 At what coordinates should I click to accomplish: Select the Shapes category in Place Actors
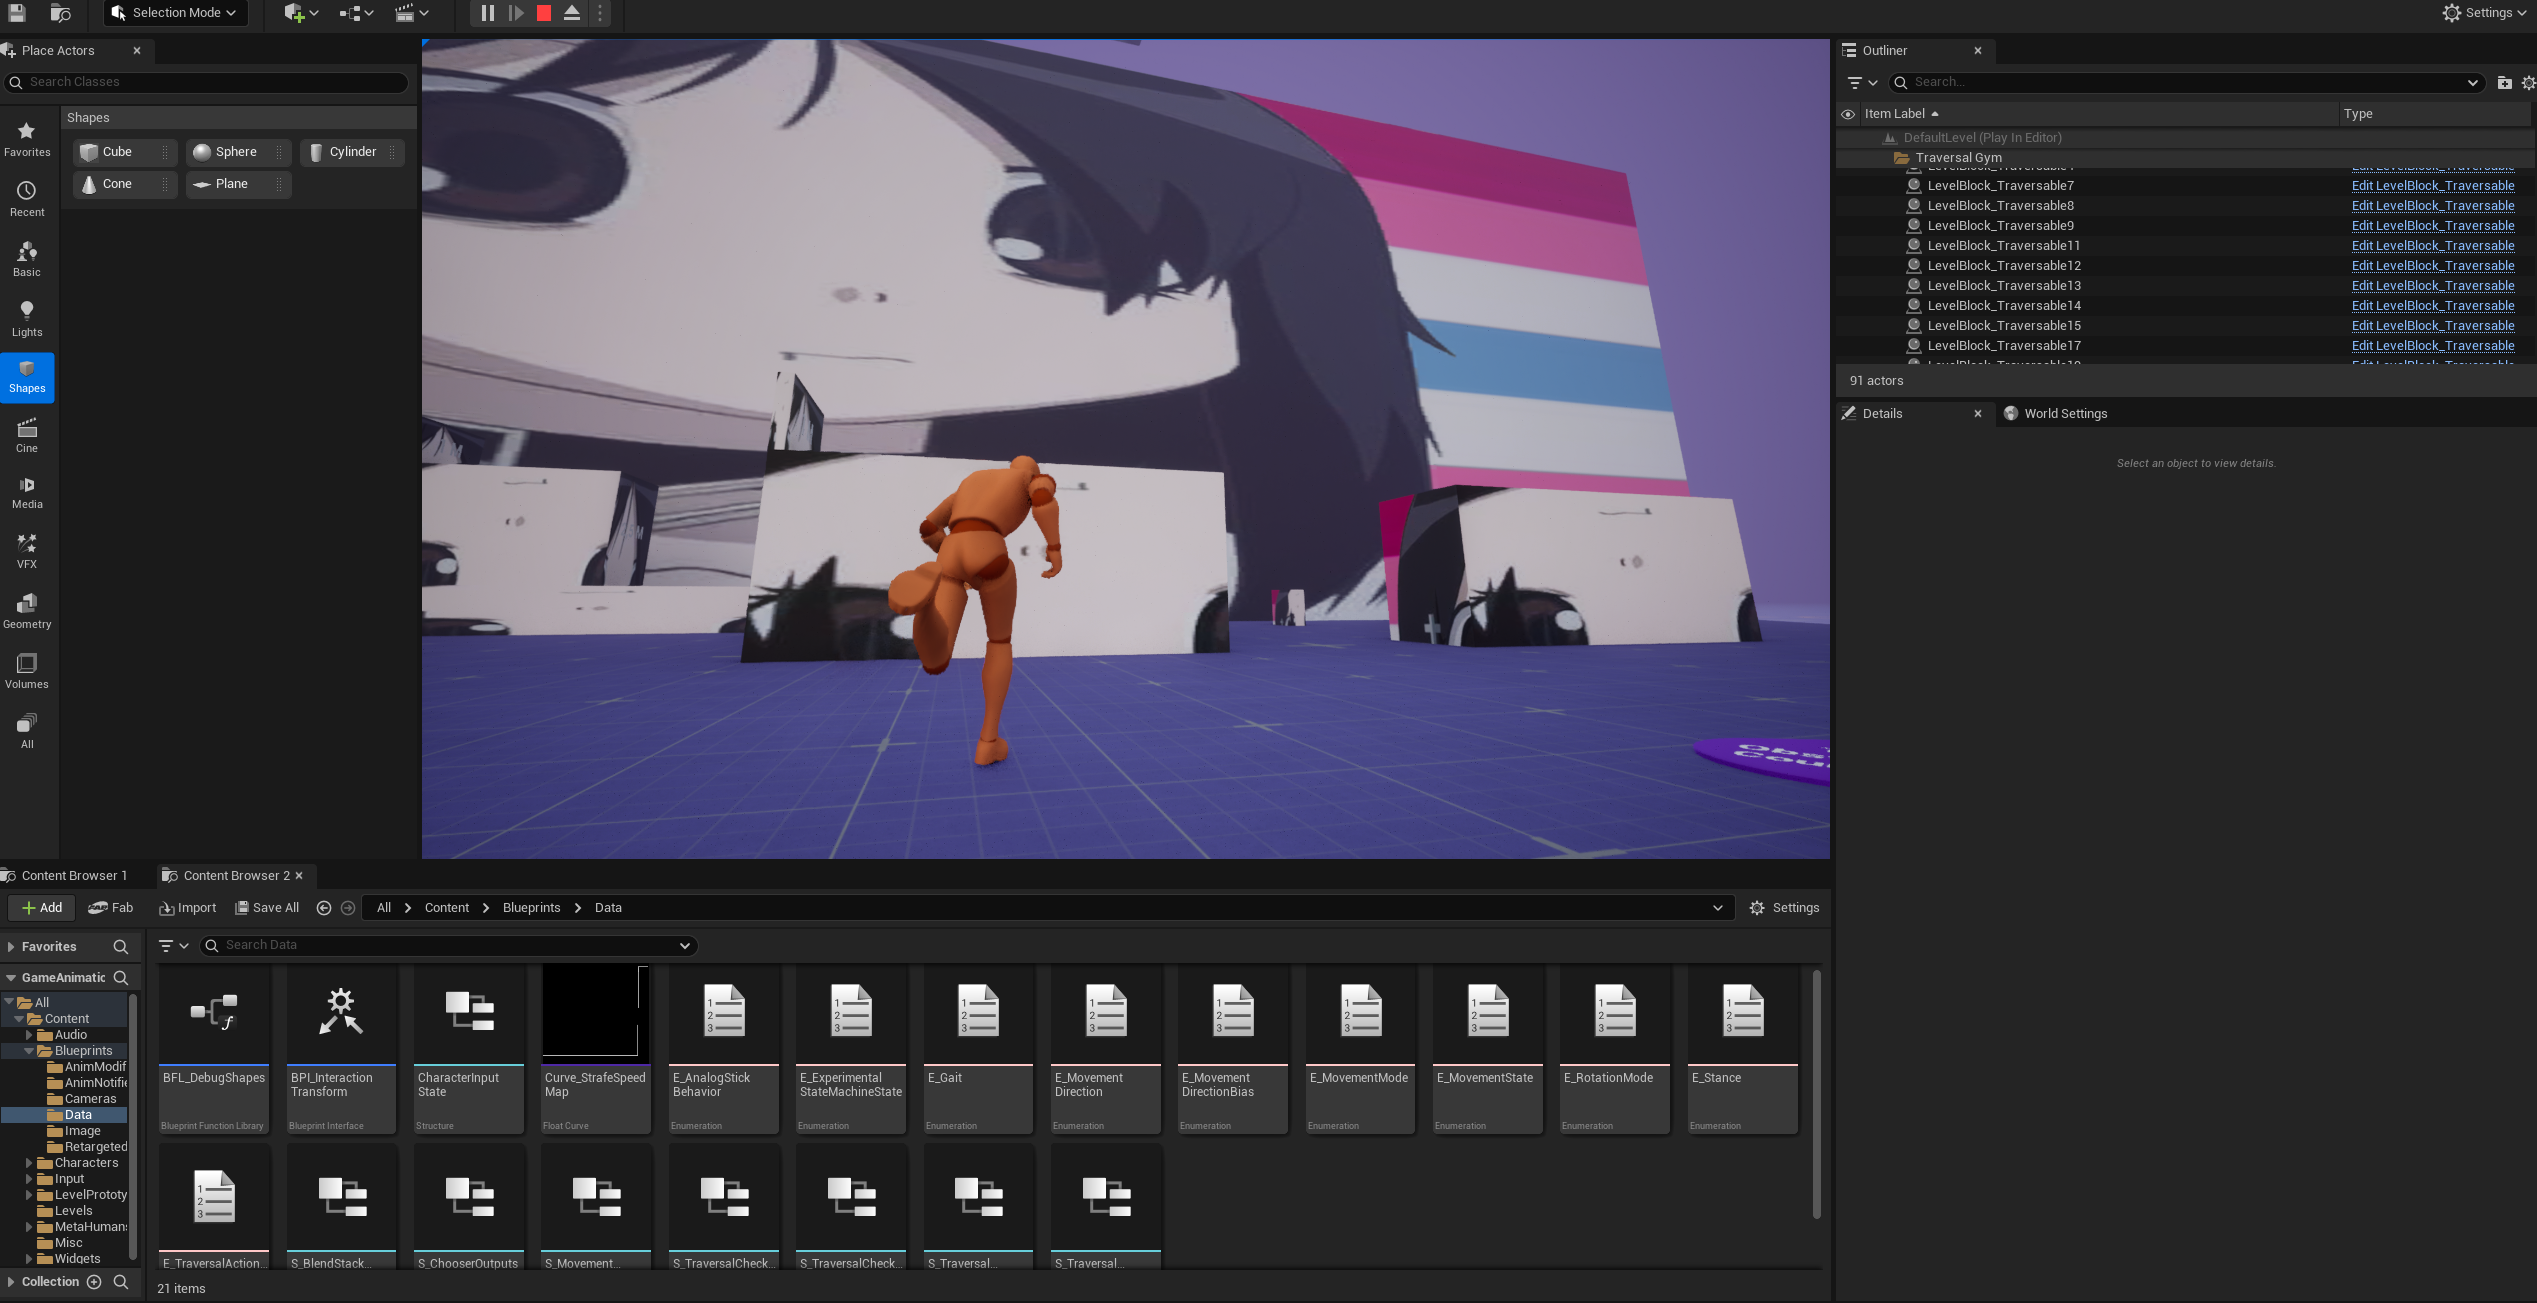coord(27,377)
